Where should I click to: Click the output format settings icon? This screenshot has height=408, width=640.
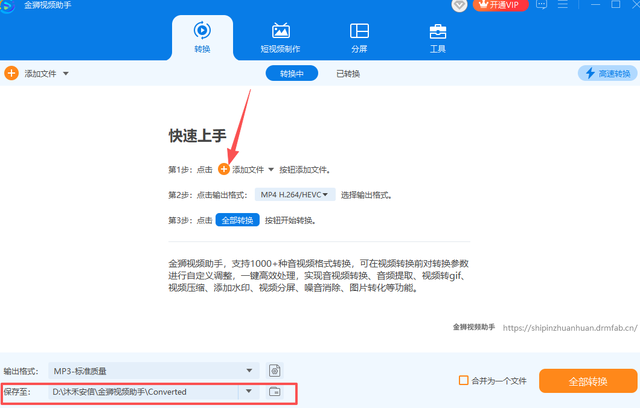275,370
